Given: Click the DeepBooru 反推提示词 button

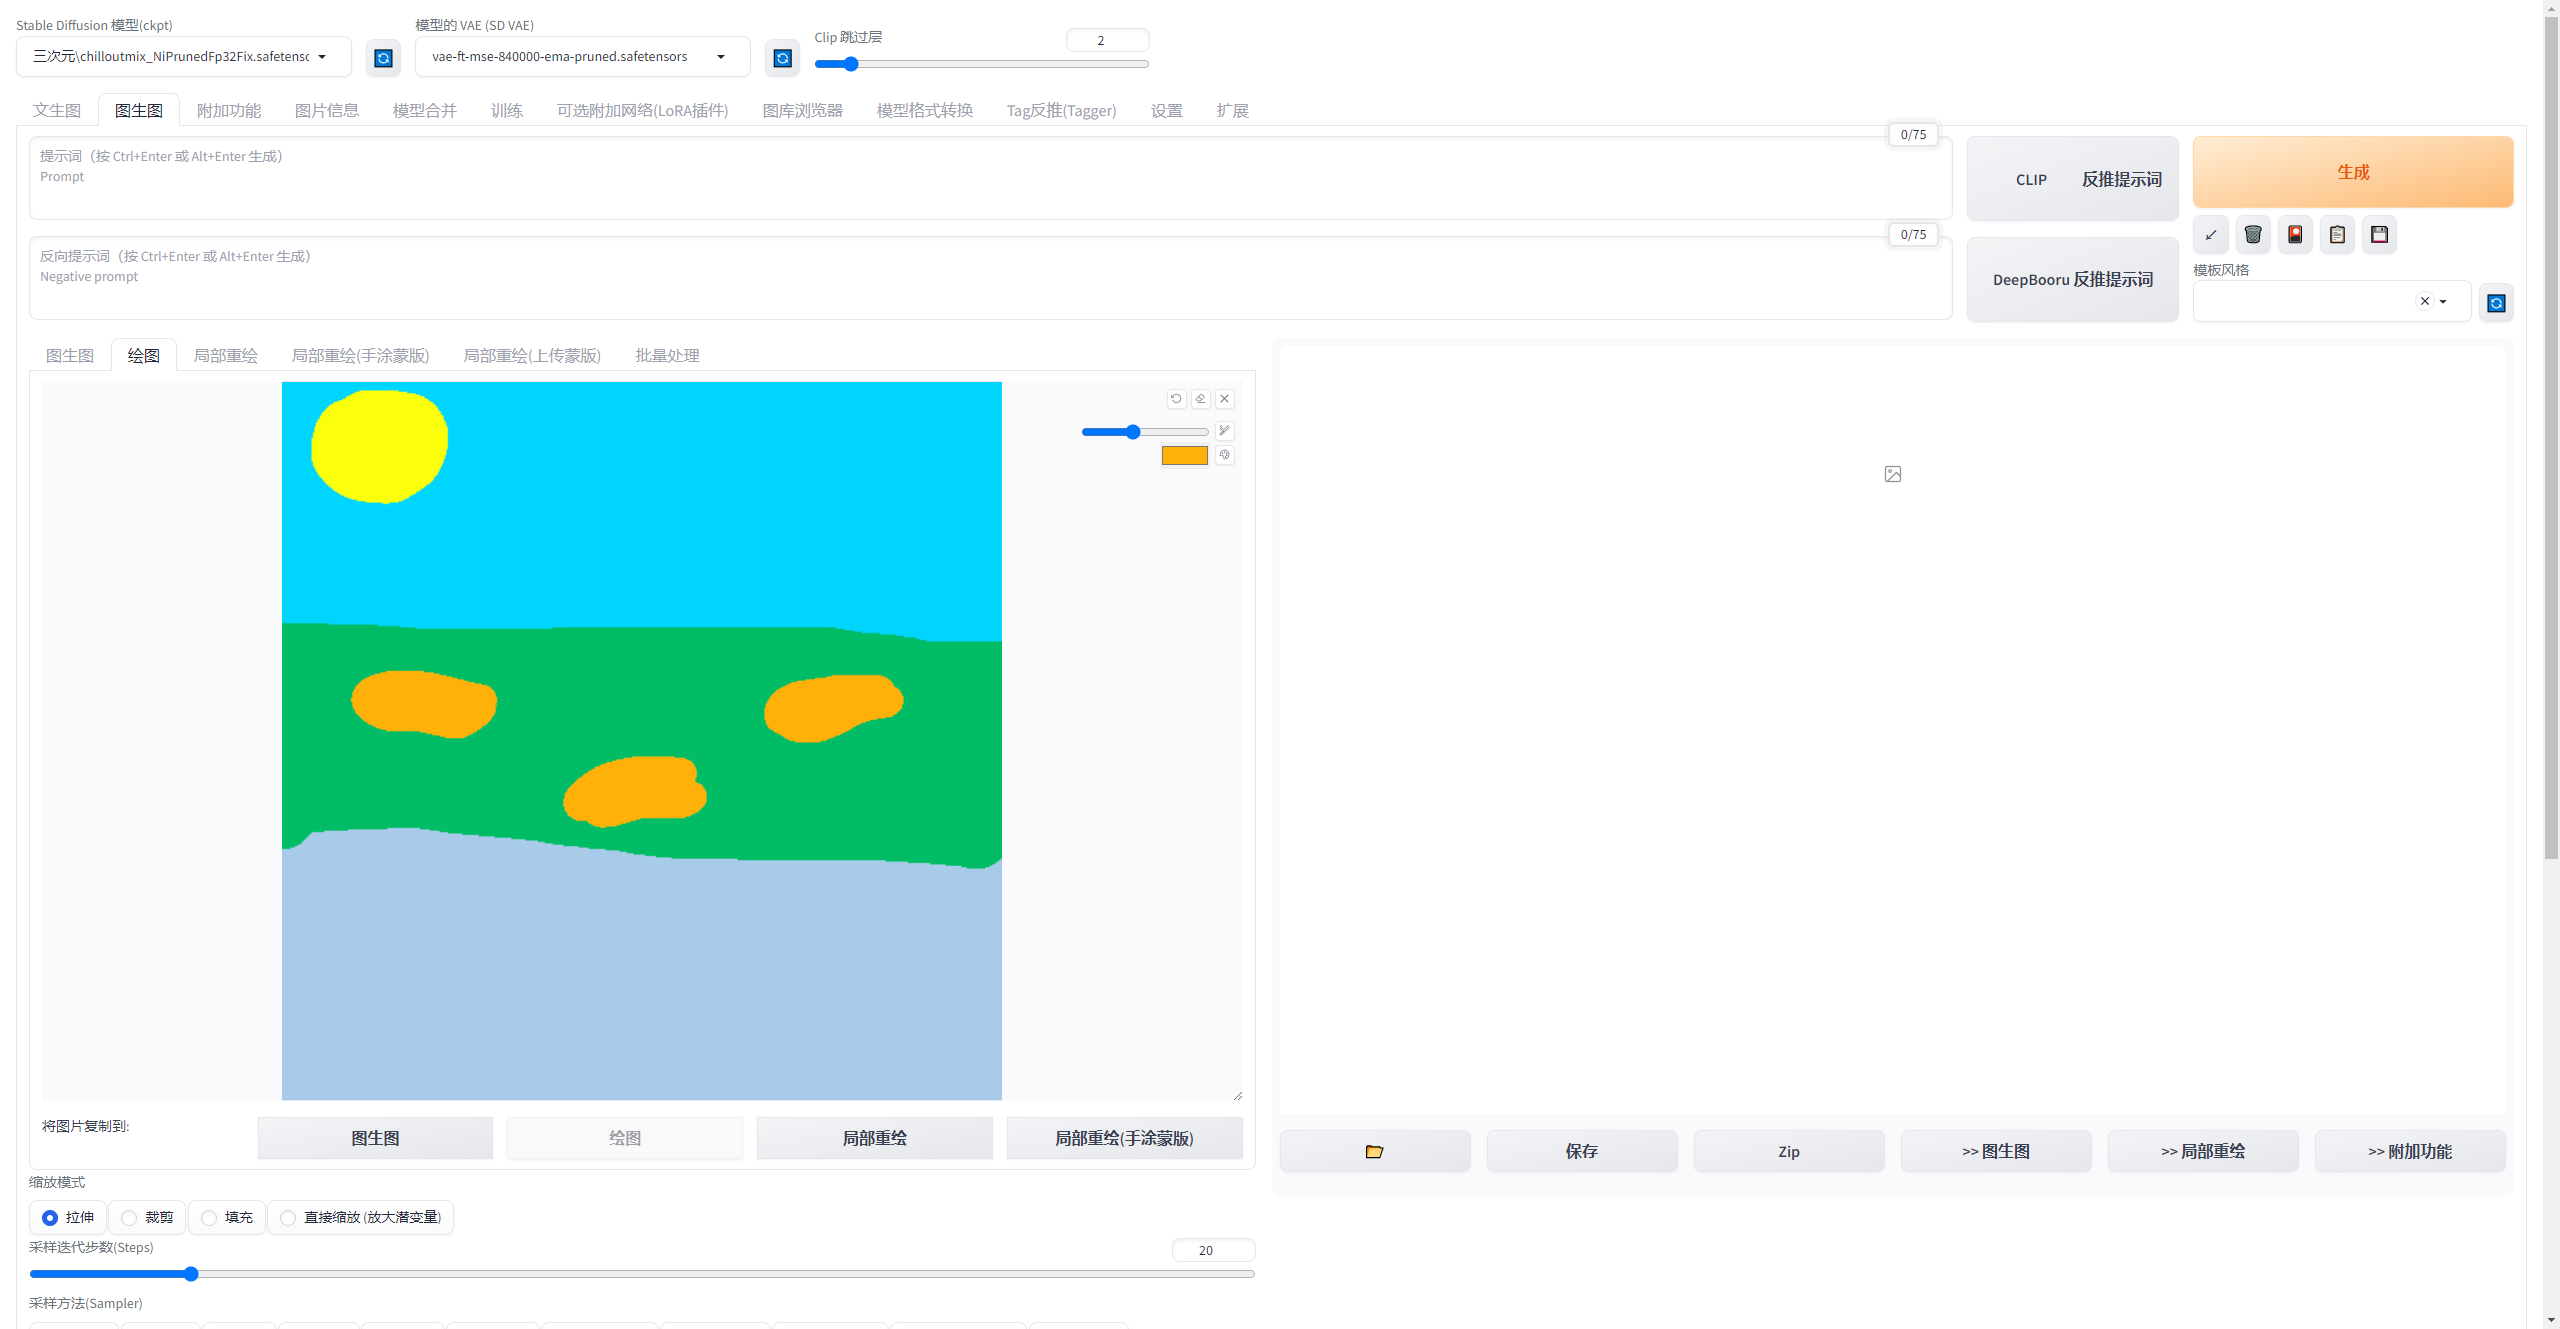Looking at the screenshot, I should [x=2072, y=280].
